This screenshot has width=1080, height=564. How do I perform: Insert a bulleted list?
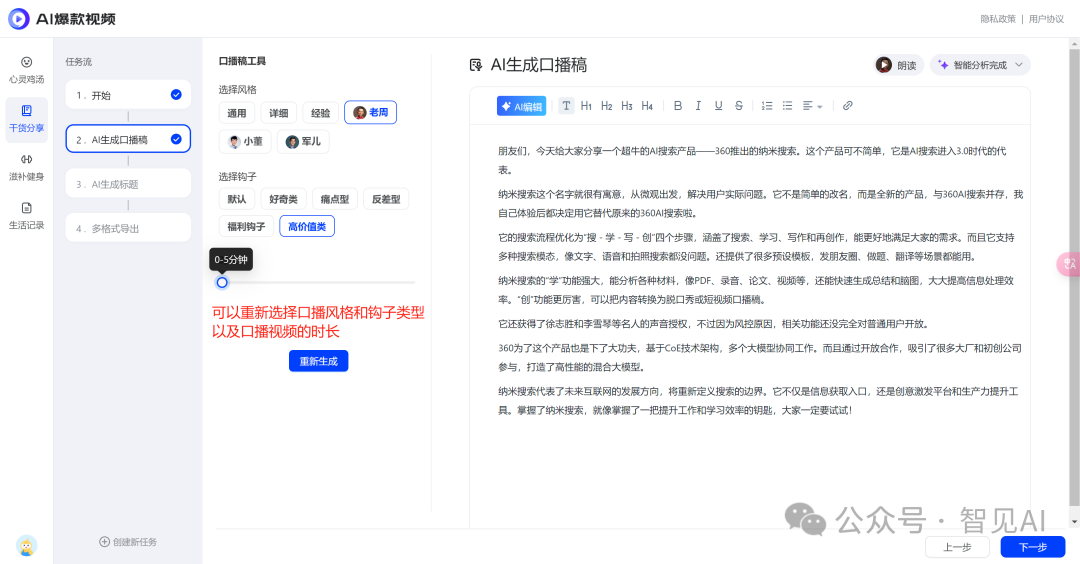coord(787,106)
